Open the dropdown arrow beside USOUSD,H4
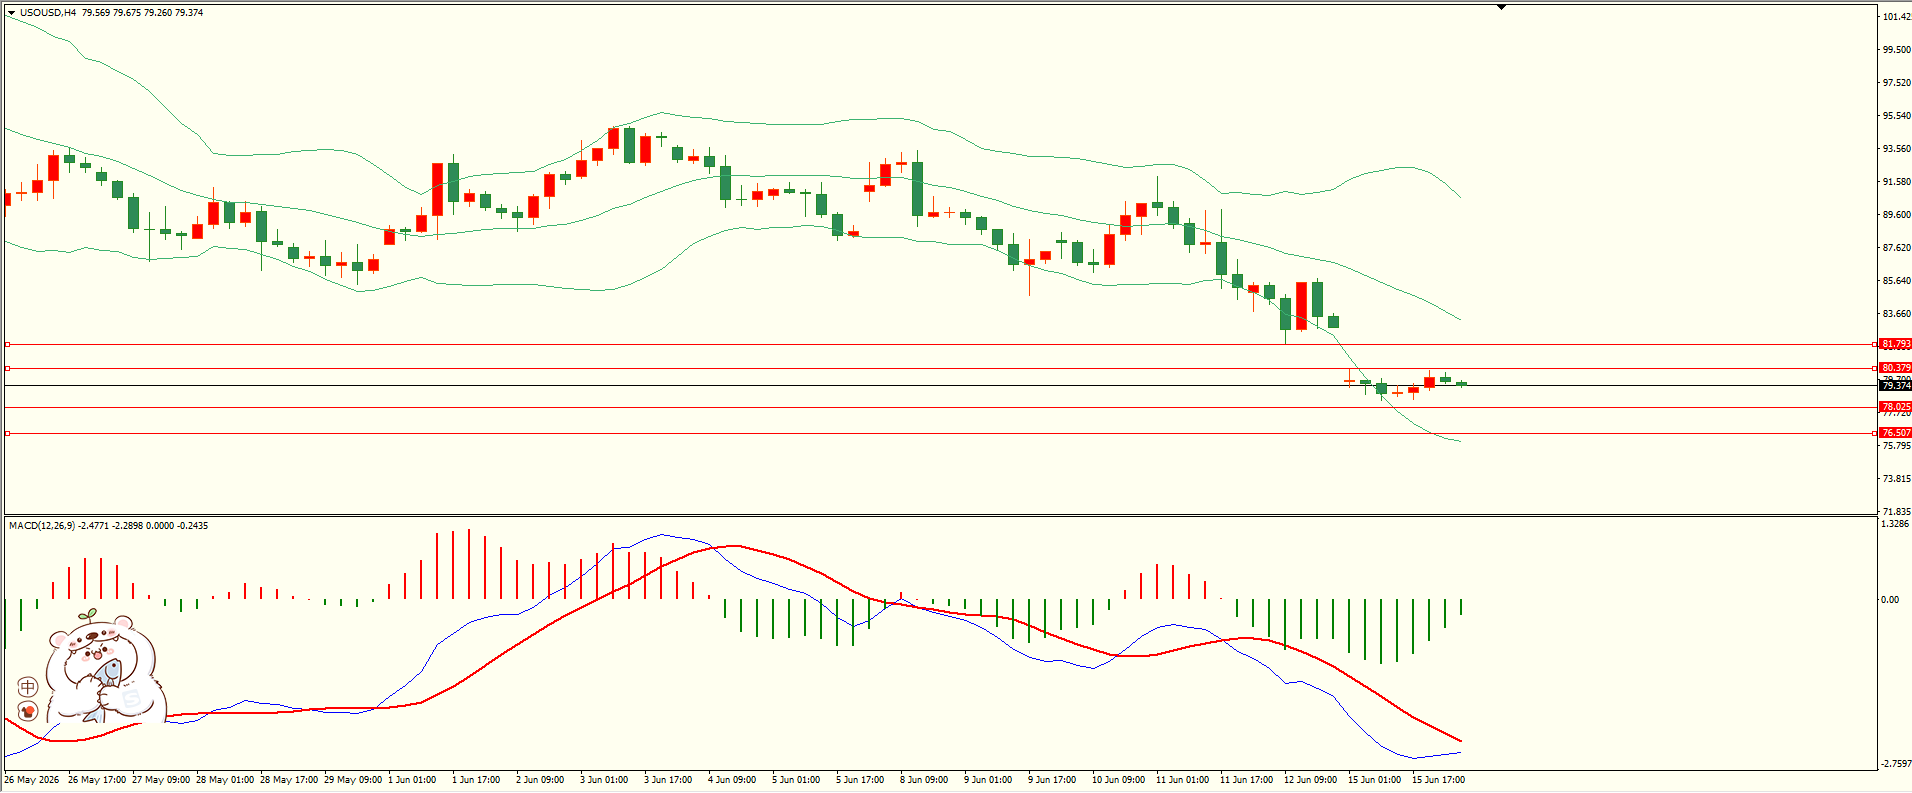Image resolution: width=1912 pixels, height=793 pixels. tap(11, 13)
